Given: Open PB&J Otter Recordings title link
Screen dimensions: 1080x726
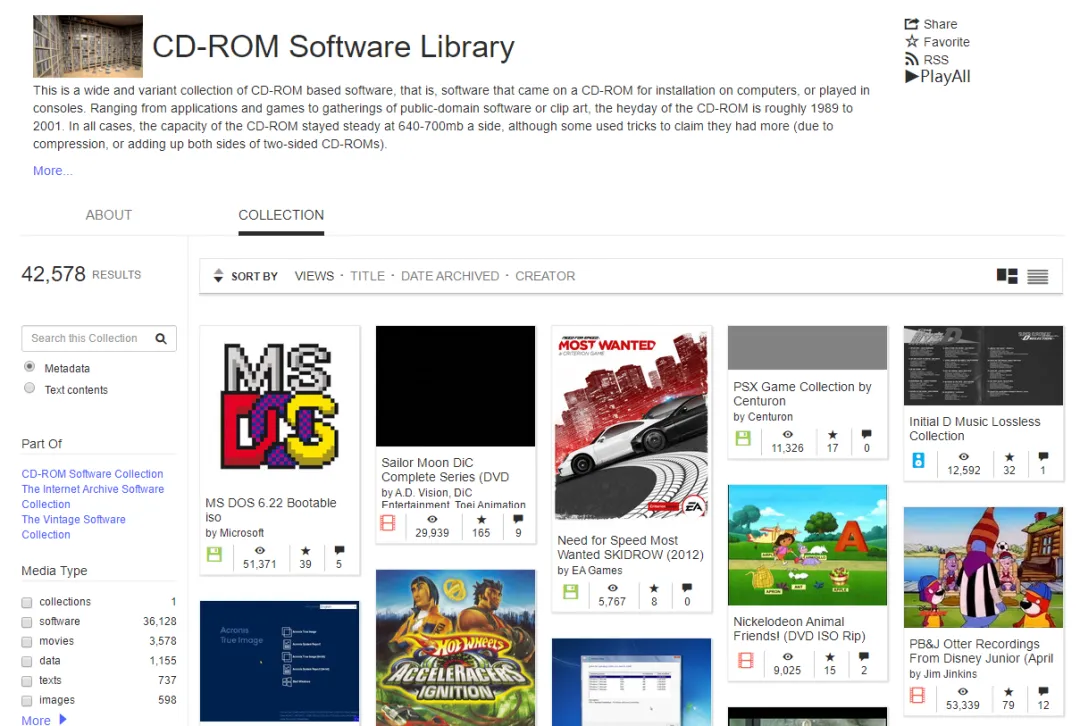Looking at the screenshot, I should [x=981, y=651].
